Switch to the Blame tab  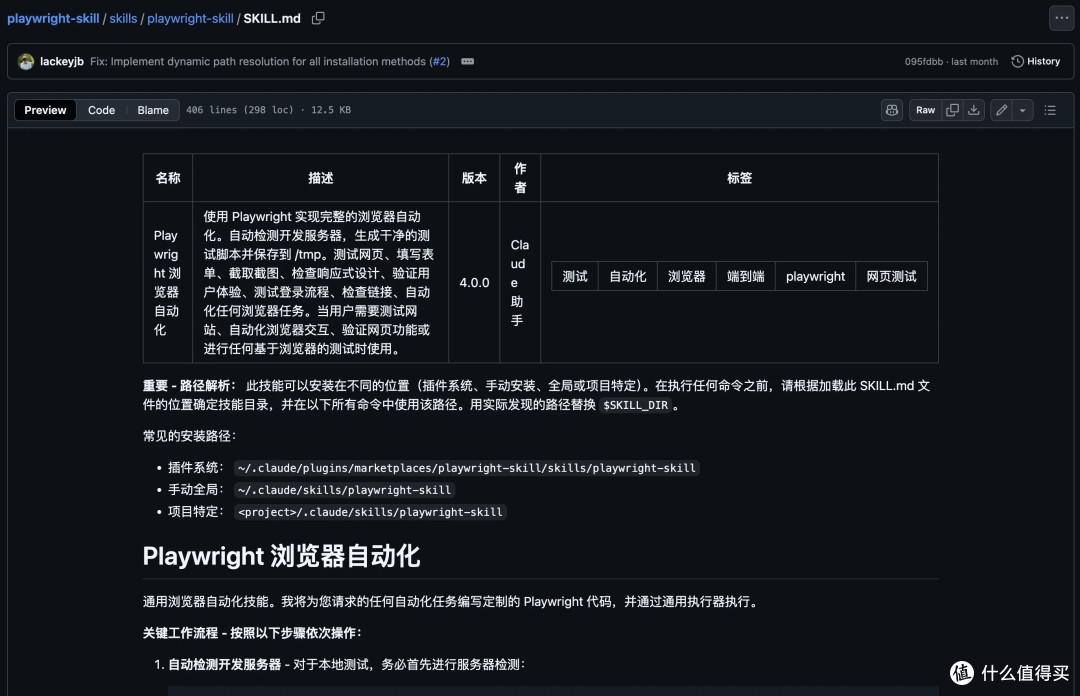[153, 110]
